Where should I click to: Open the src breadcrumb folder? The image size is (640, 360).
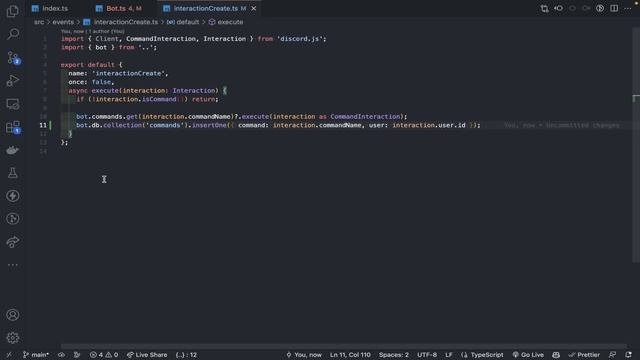click(x=39, y=22)
